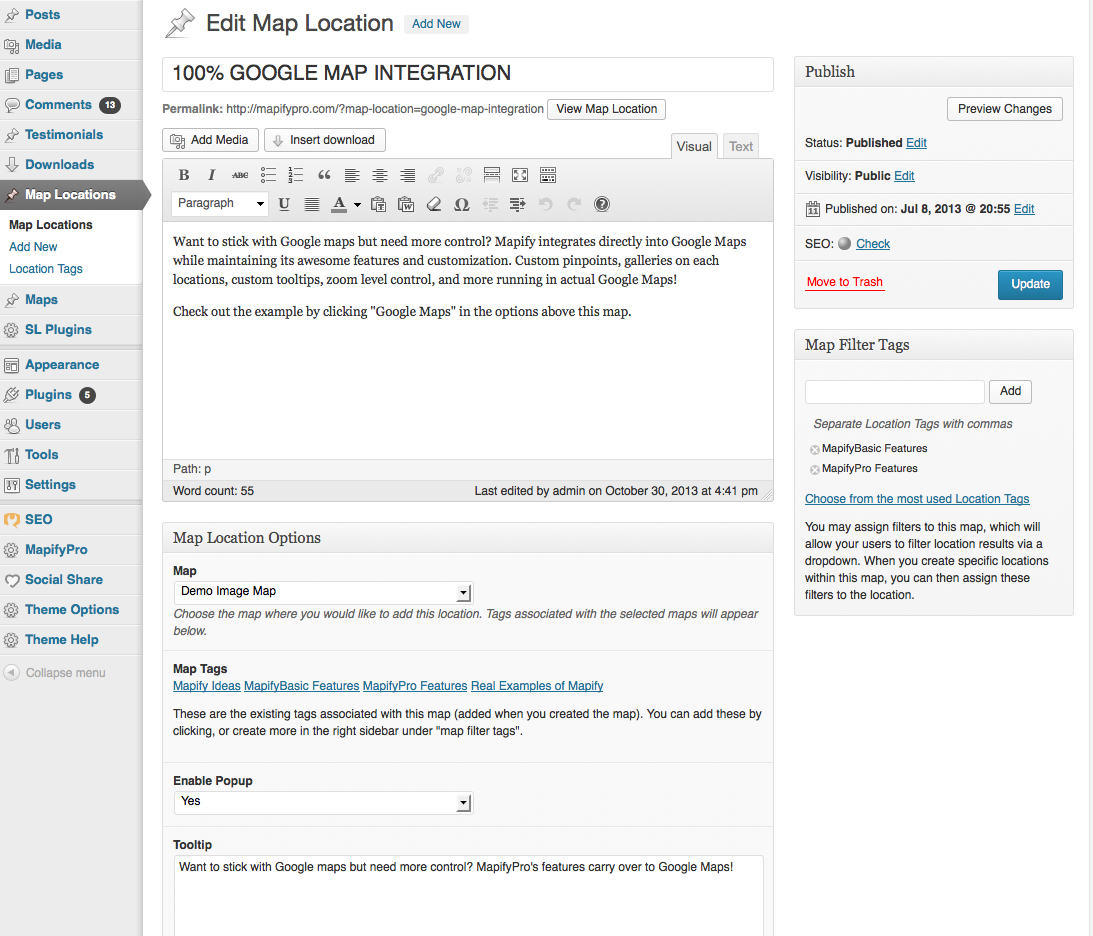Click into Map Filter Tags input
Screen dimensions: 1093x936
[x=895, y=392]
